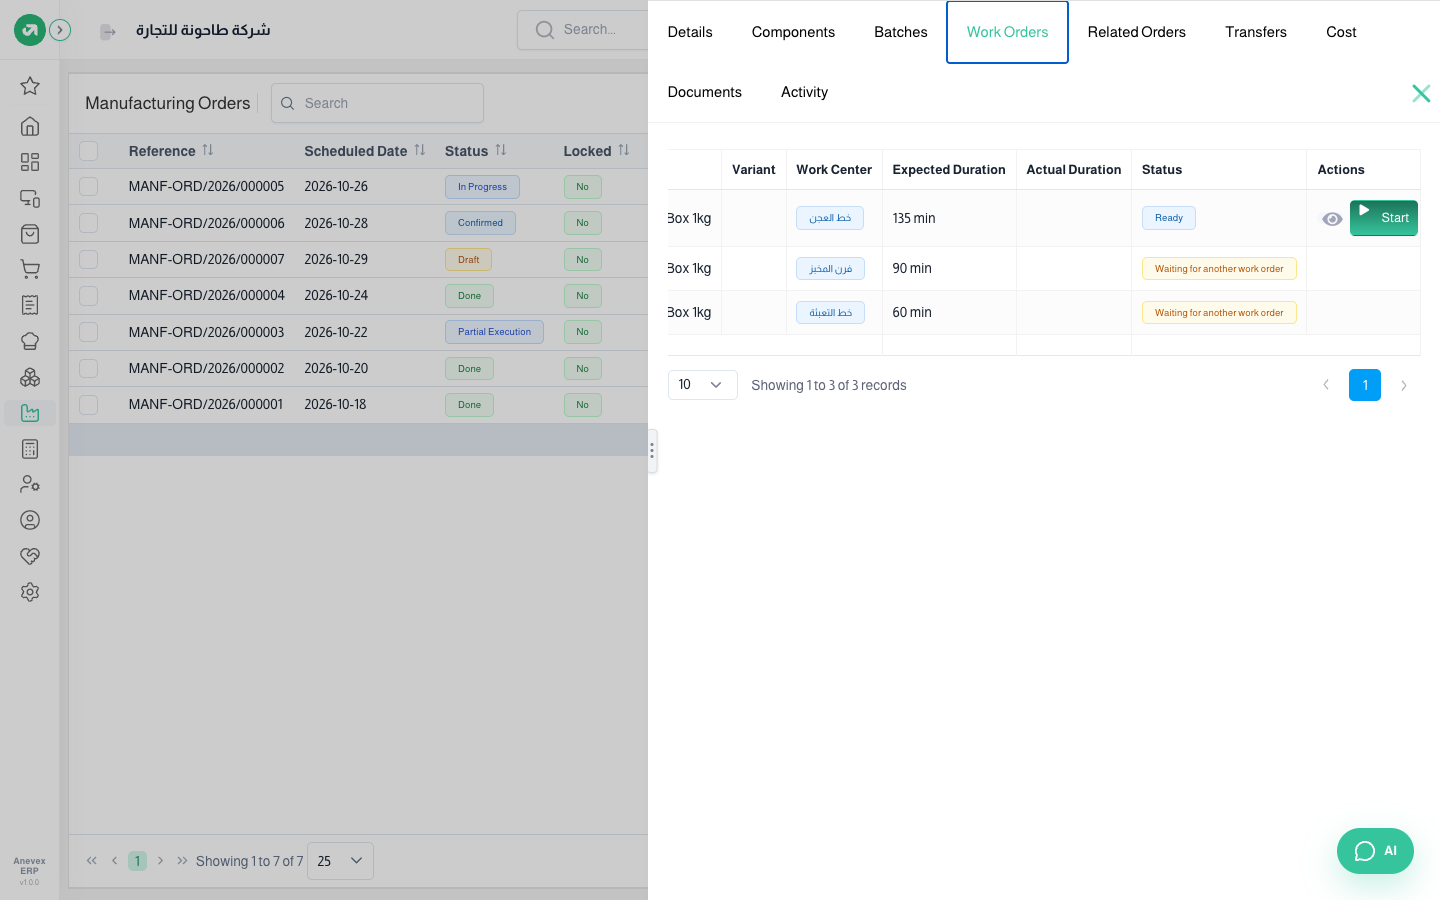The width and height of the screenshot is (1440, 900).
Task: Open the handshake heart icon in sidebar
Action: coord(30,556)
